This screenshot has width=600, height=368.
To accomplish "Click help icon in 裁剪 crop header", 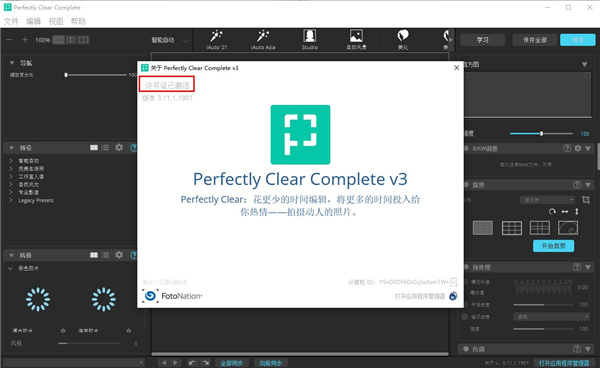I will [x=577, y=184].
